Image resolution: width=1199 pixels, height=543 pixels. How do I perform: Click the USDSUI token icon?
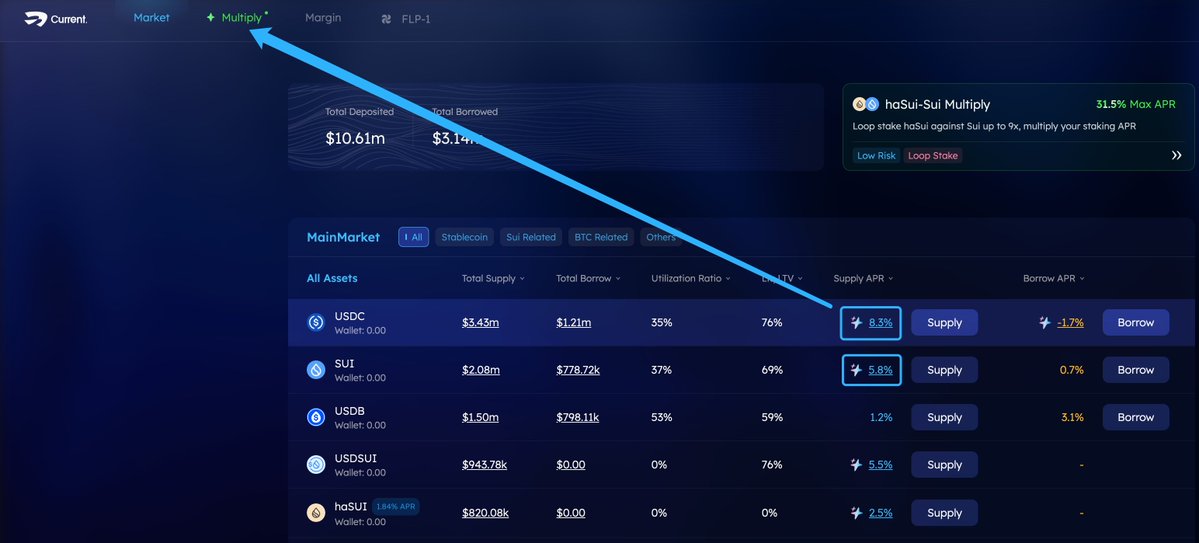click(x=316, y=465)
